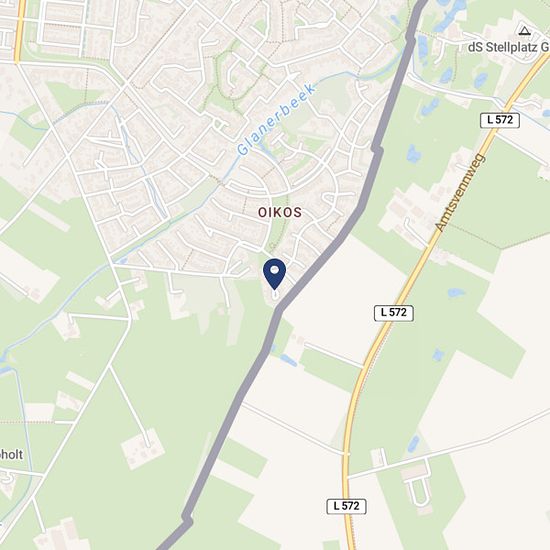The width and height of the screenshot is (550, 550).
Task: Click the lowest L 572 shield on the yellow road
Action: (x=347, y=506)
